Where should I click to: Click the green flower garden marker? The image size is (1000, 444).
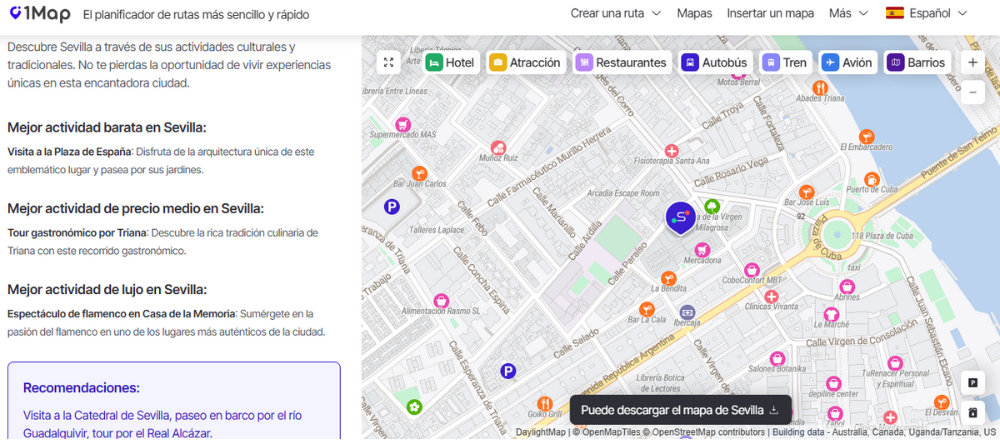pos(415,406)
